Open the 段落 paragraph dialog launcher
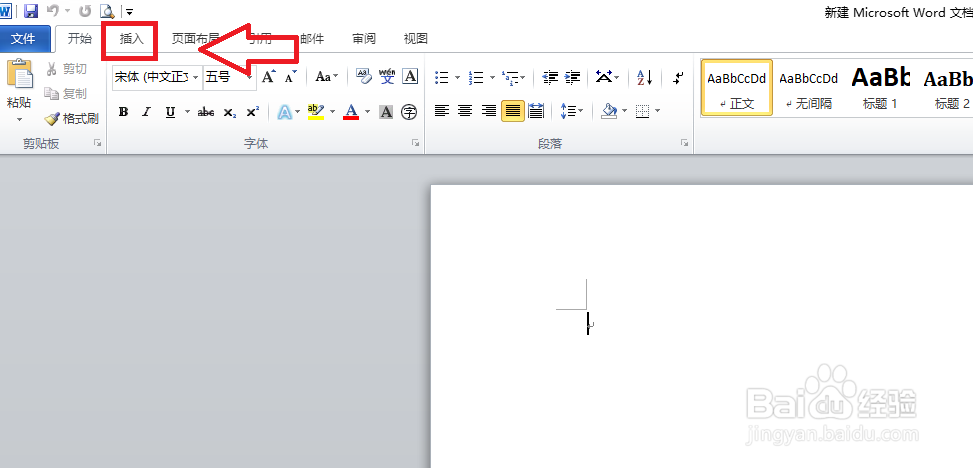This screenshot has height=468, width=973. (684, 143)
